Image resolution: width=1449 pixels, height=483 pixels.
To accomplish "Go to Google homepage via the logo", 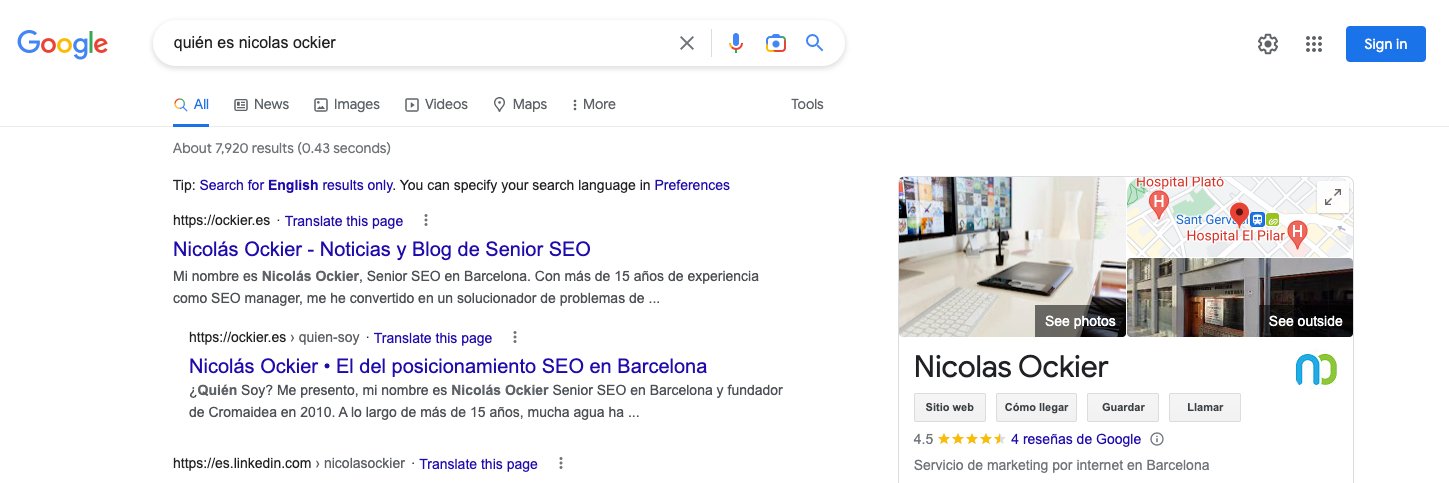I will point(62,44).
